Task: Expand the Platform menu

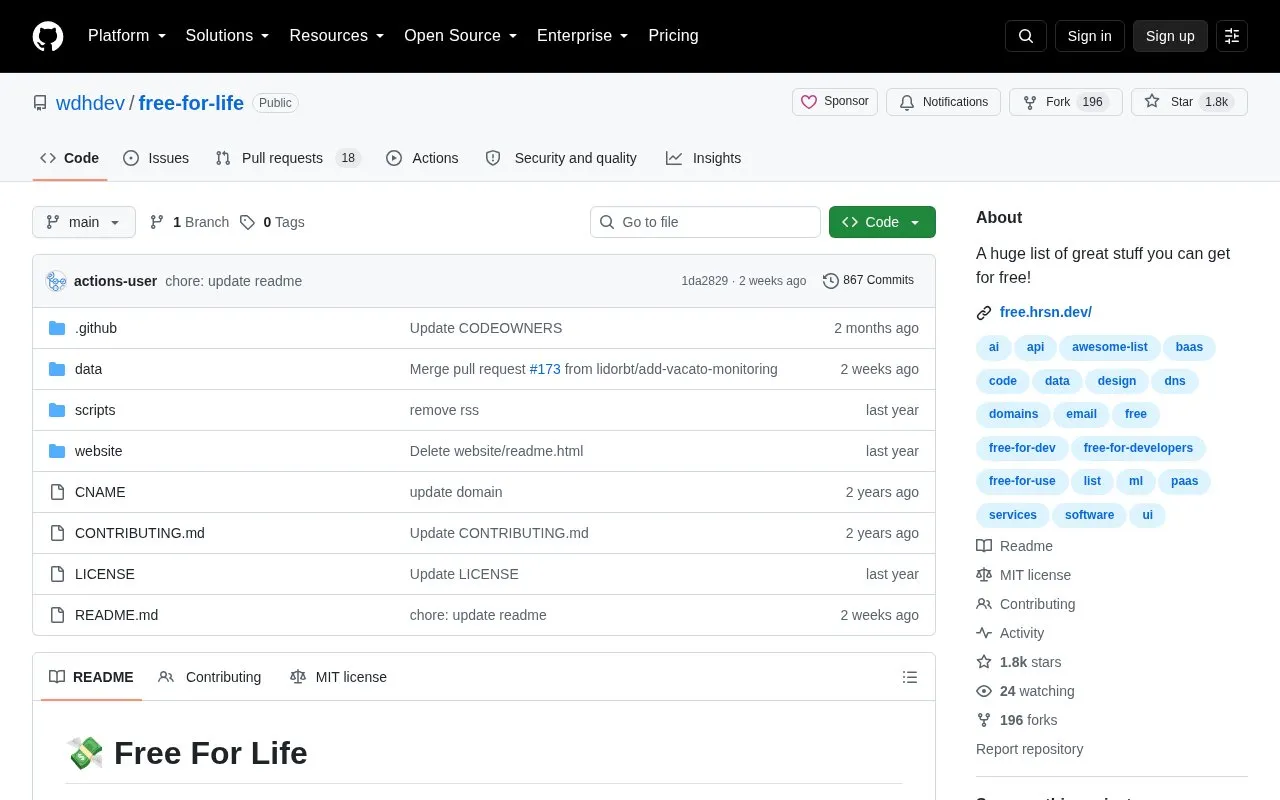Action: [127, 36]
